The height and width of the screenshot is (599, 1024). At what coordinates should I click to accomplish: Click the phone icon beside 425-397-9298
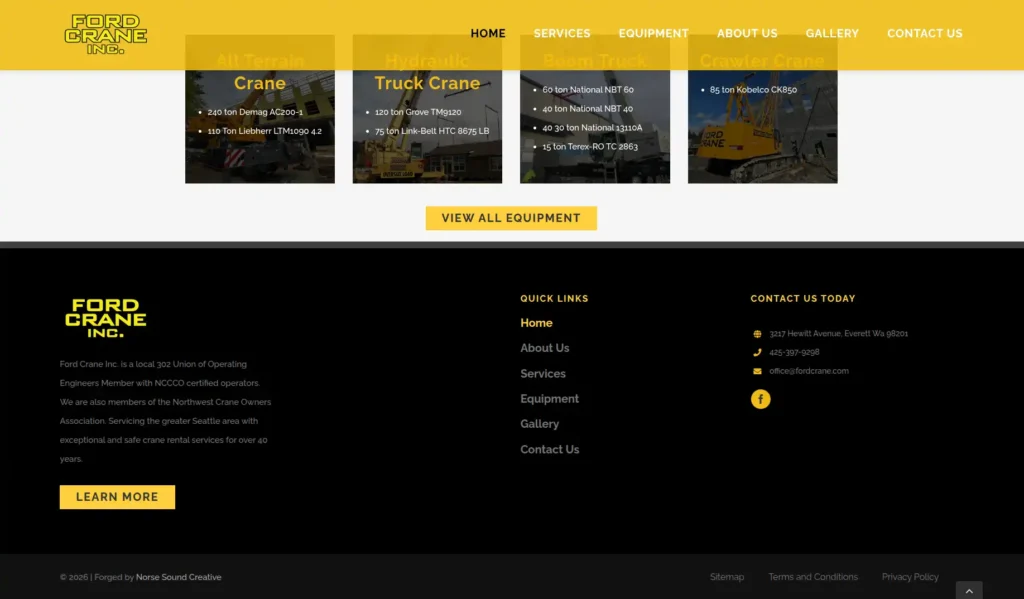tap(757, 352)
